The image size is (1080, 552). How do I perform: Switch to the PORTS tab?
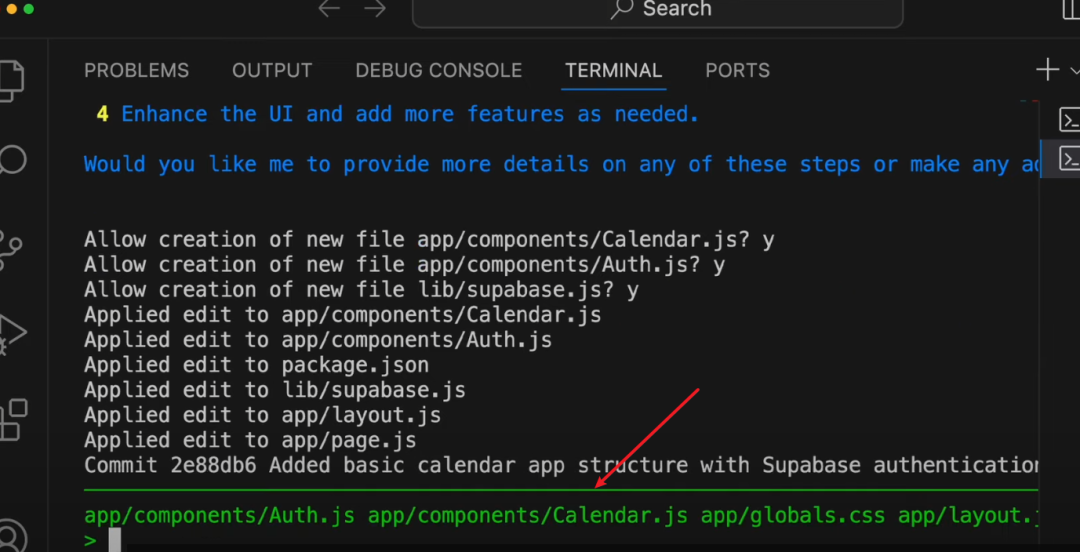pyautogui.click(x=738, y=70)
